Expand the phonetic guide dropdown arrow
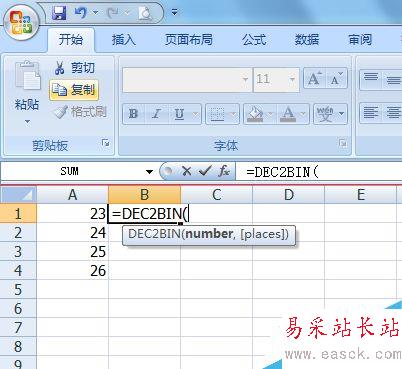This screenshot has height=369, width=402. (x=341, y=114)
